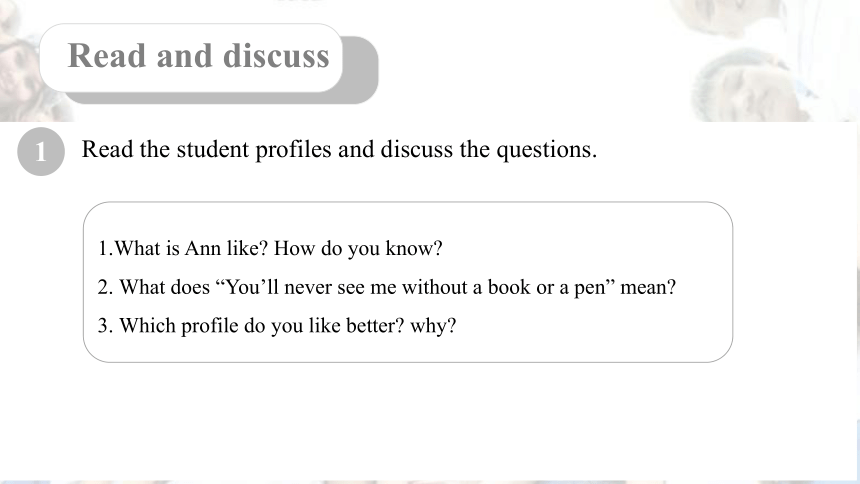The height and width of the screenshot is (484, 860).
Task: Click question 1 "What is Ann like?"
Action: point(183,249)
